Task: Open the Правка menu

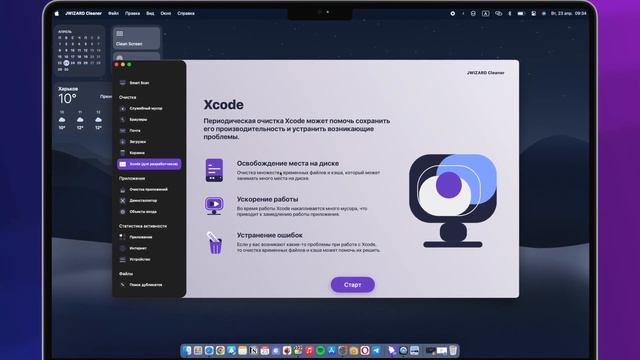Action: 132,13
